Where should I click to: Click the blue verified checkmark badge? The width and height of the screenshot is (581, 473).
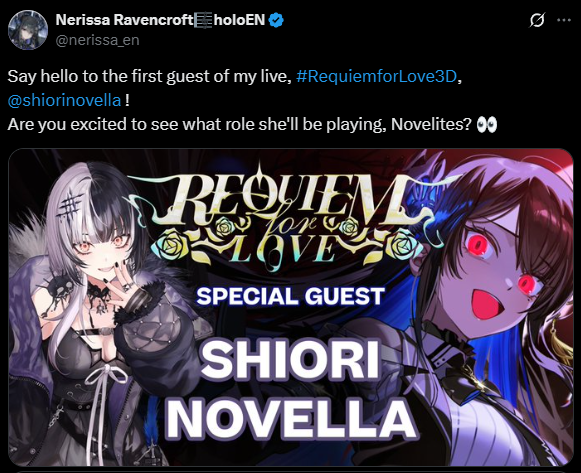[276, 20]
